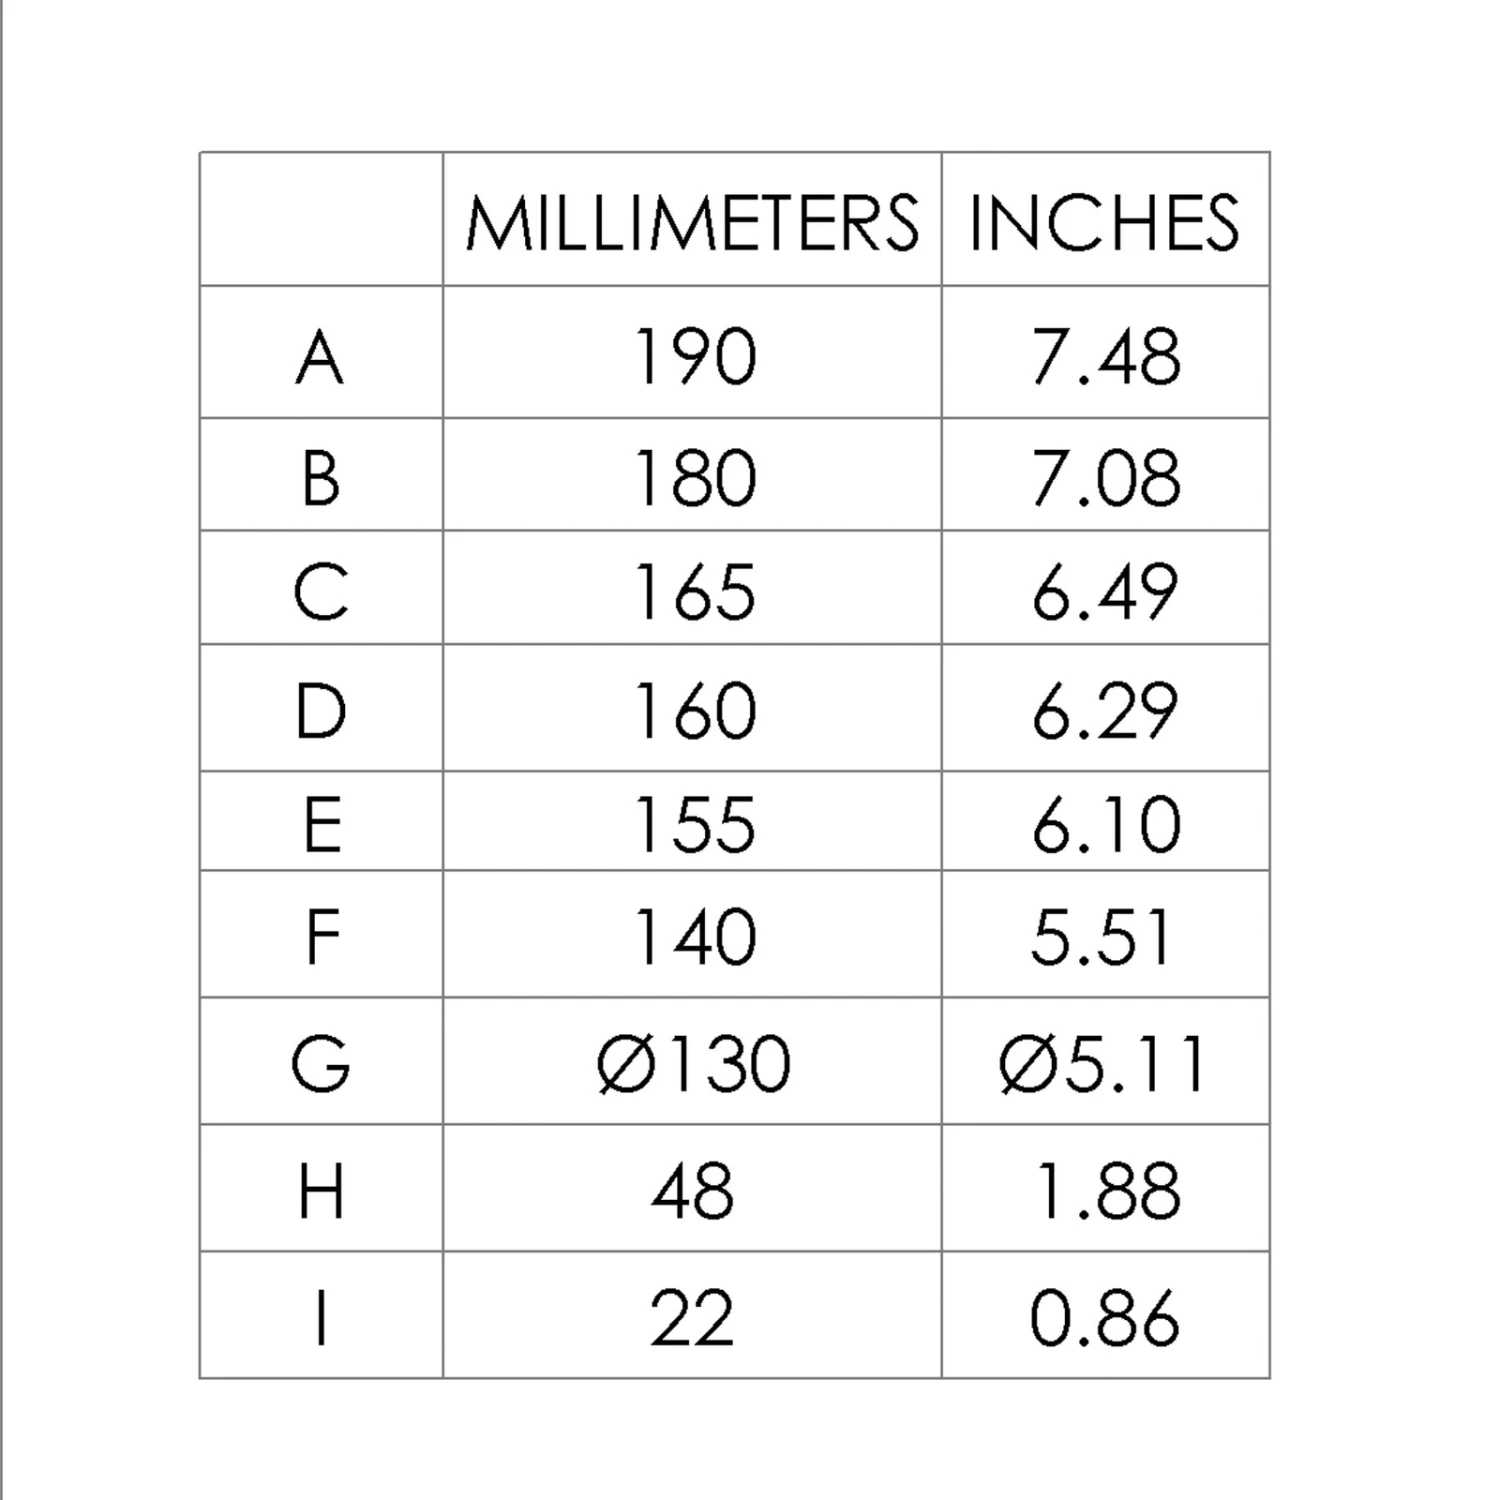
Task: Select the 22 millimeters cell
Action: [x=692, y=1318]
